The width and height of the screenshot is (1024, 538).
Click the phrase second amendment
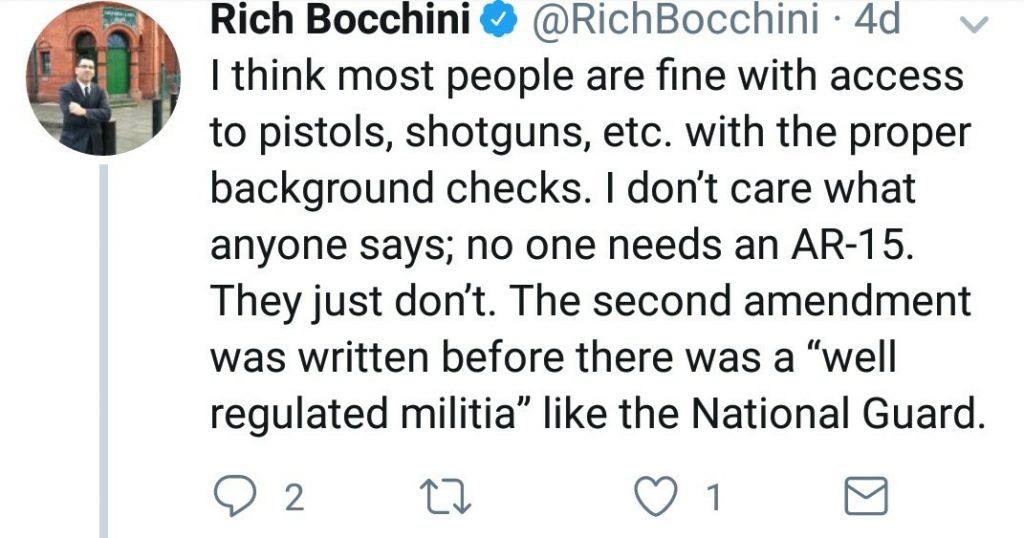[782, 301]
